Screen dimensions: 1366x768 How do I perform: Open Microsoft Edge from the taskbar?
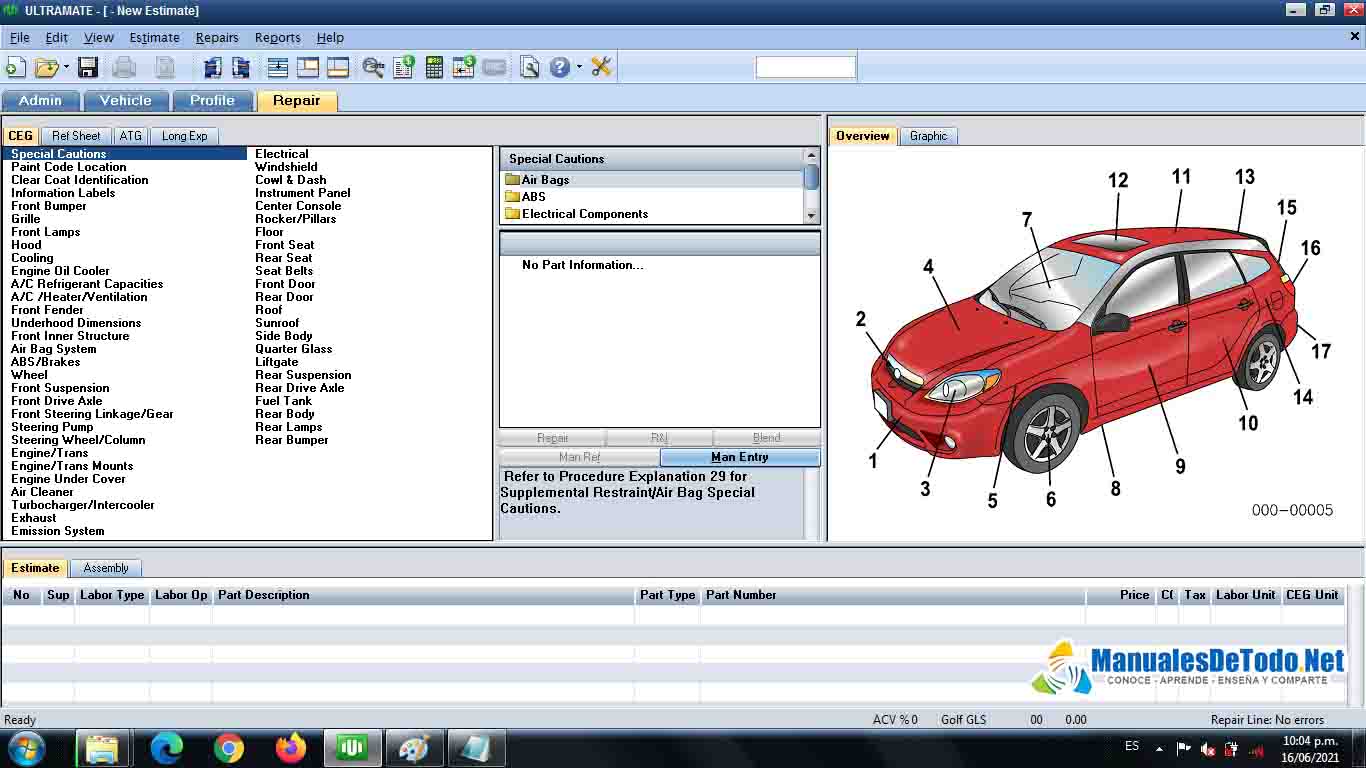click(167, 748)
